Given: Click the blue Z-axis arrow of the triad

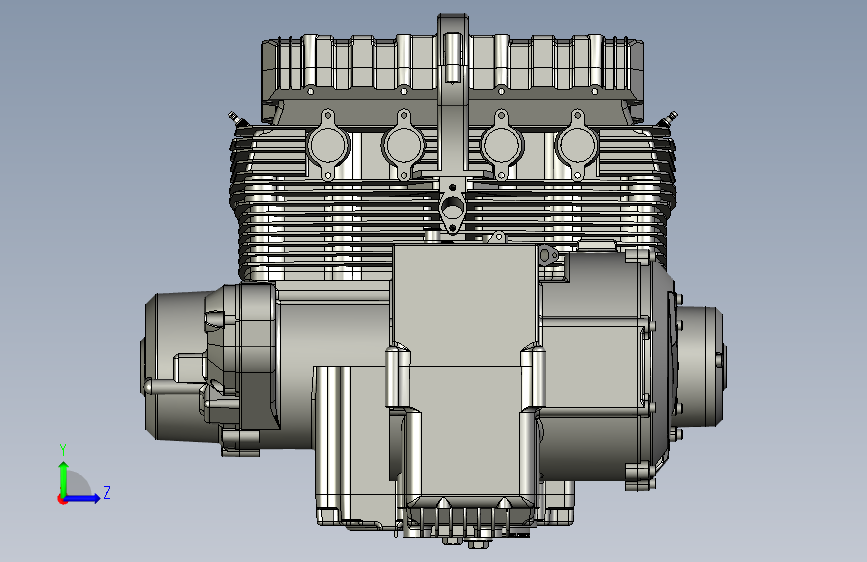Looking at the screenshot, I should click(83, 498).
